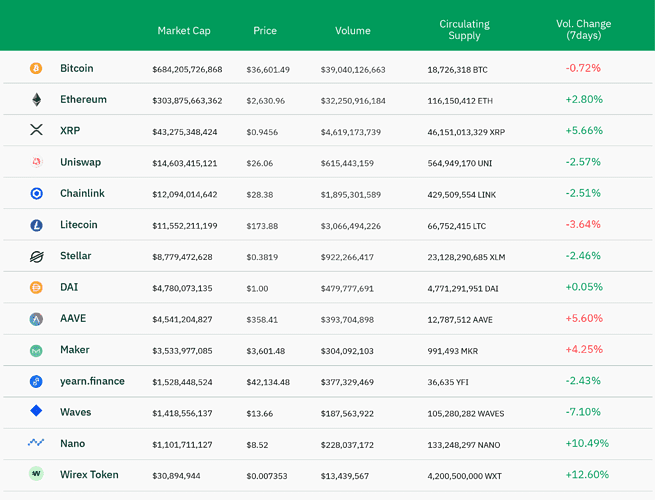The height and width of the screenshot is (500, 655).
Task: Open the Chainlink name link
Action: pyautogui.click(x=82, y=193)
